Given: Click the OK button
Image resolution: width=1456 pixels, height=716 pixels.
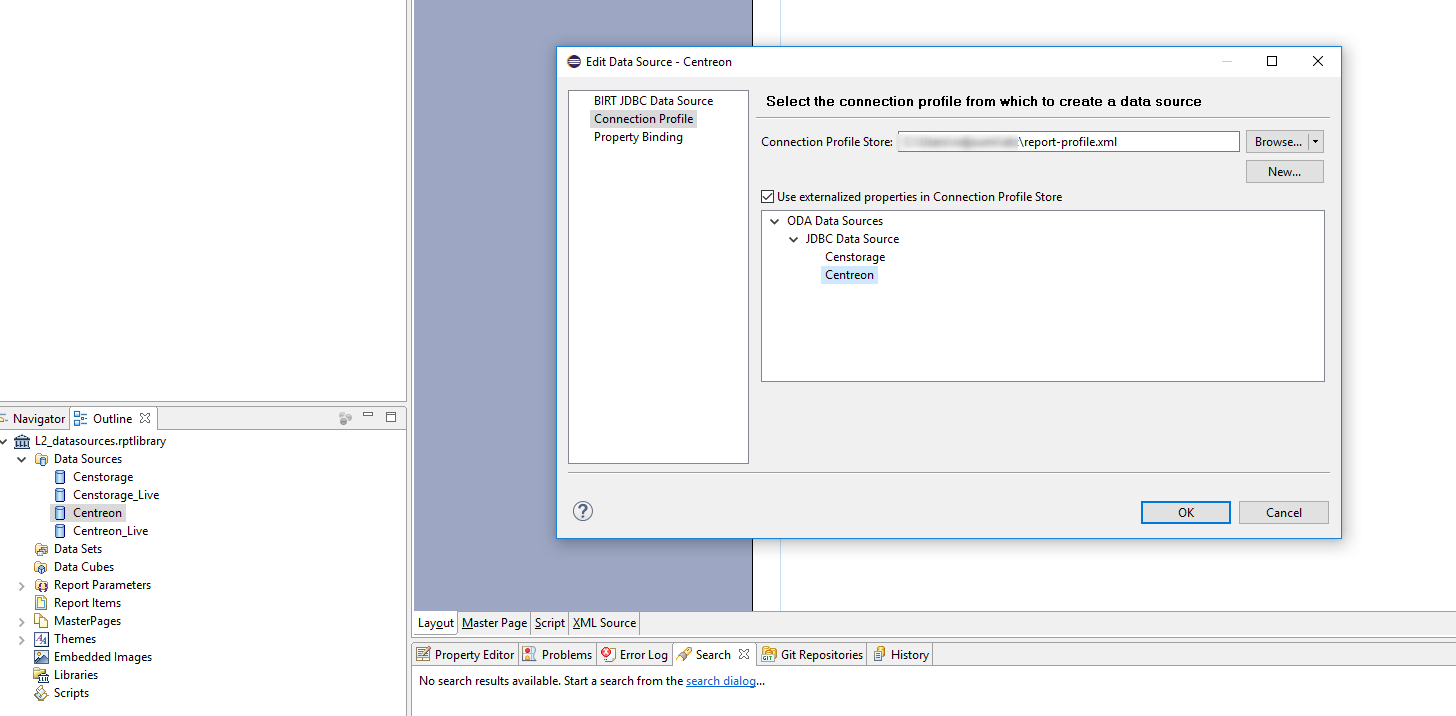Looking at the screenshot, I should coord(1185,512).
